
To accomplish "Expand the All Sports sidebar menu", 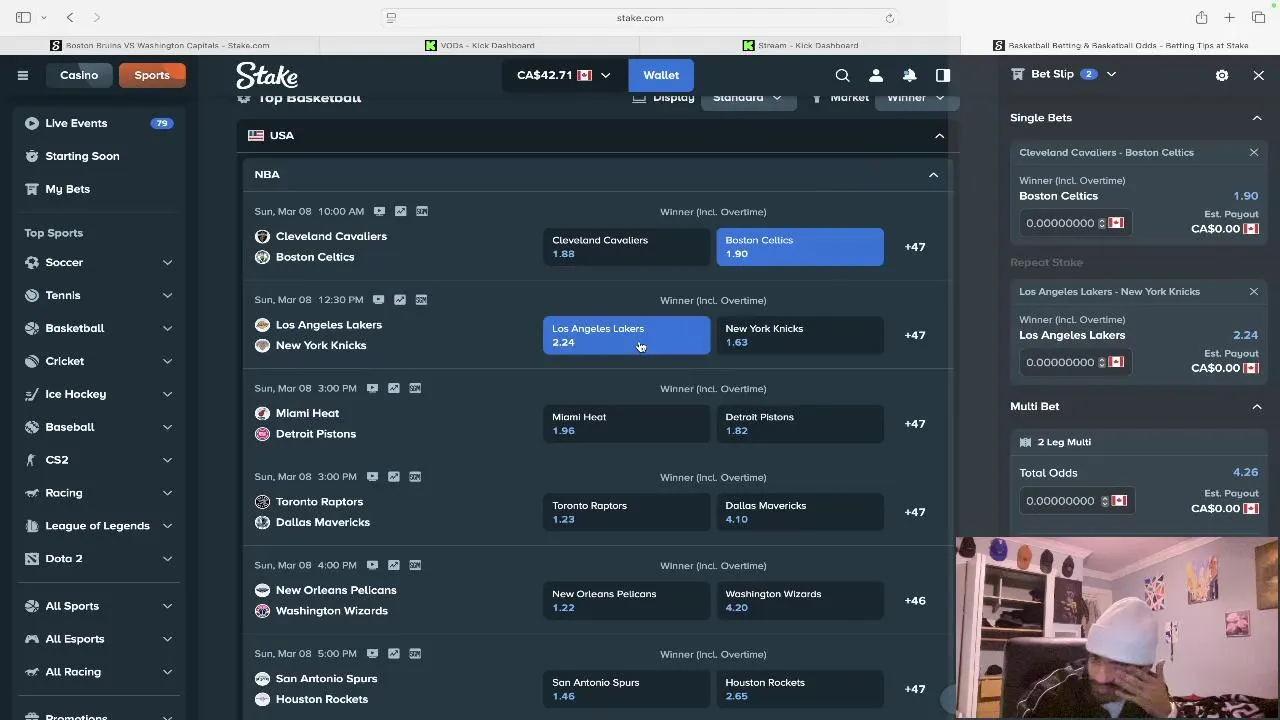I will pyautogui.click(x=167, y=606).
